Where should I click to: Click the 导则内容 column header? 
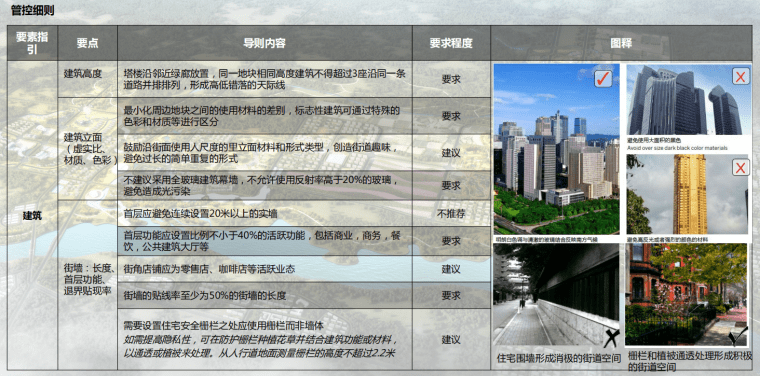tap(265, 43)
